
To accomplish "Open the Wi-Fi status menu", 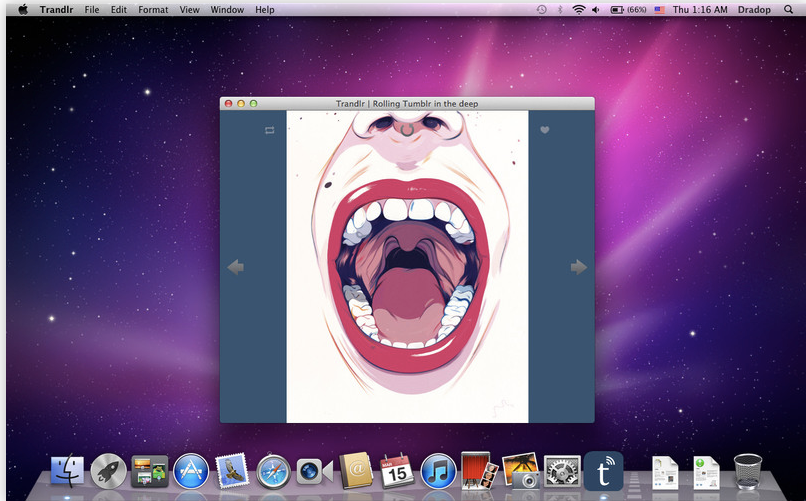I will pos(579,9).
